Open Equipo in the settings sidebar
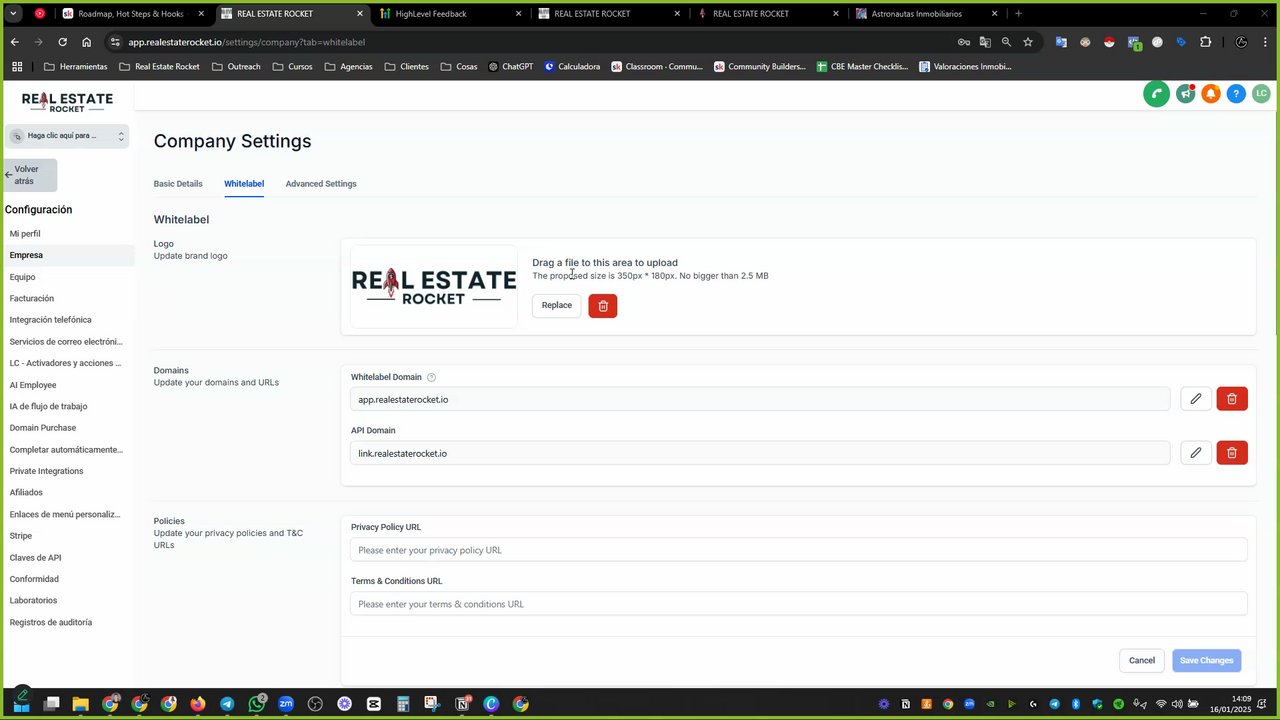The width and height of the screenshot is (1280, 720). [x=22, y=277]
